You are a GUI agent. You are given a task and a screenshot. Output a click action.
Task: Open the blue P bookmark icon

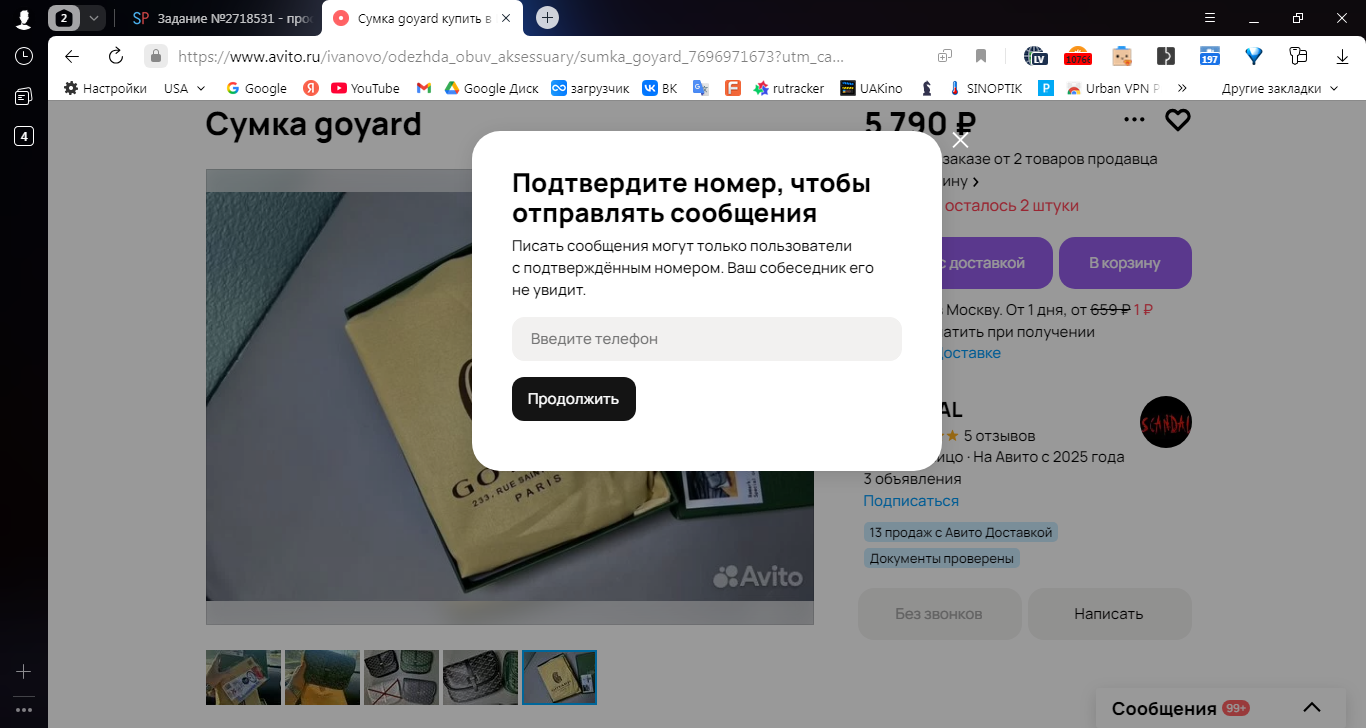click(1046, 88)
